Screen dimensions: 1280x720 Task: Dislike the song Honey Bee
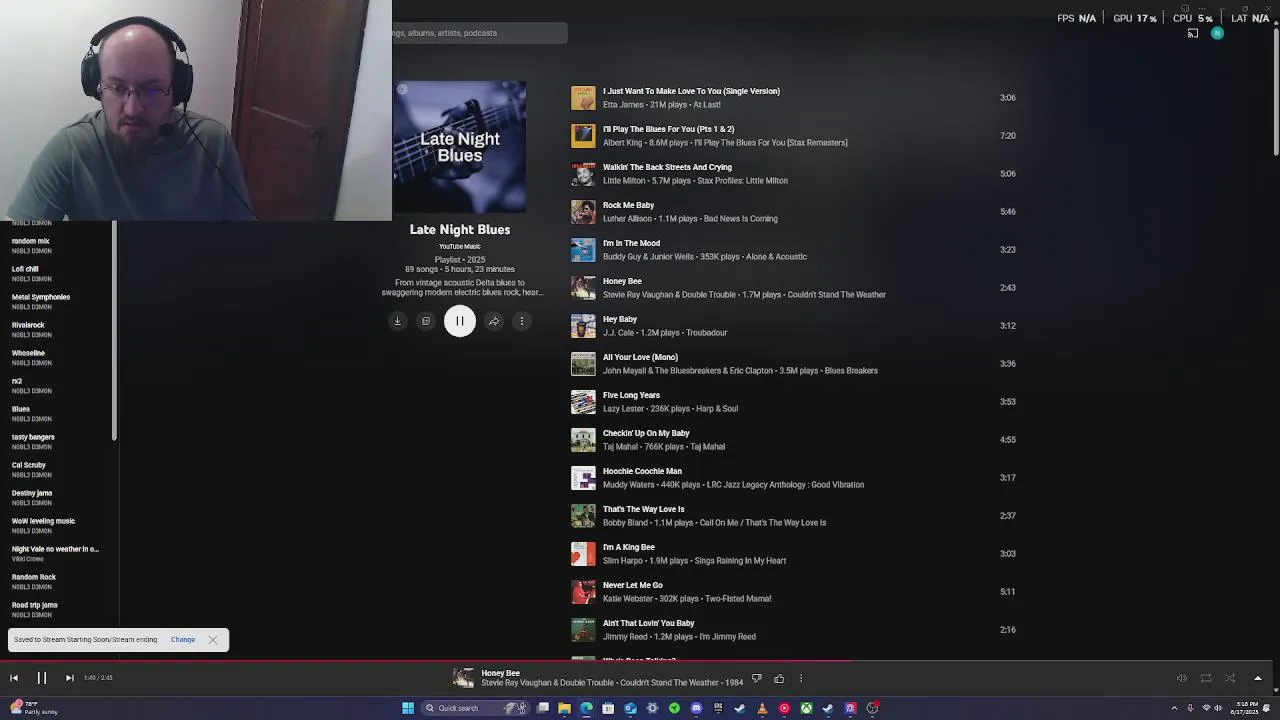[x=757, y=679]
